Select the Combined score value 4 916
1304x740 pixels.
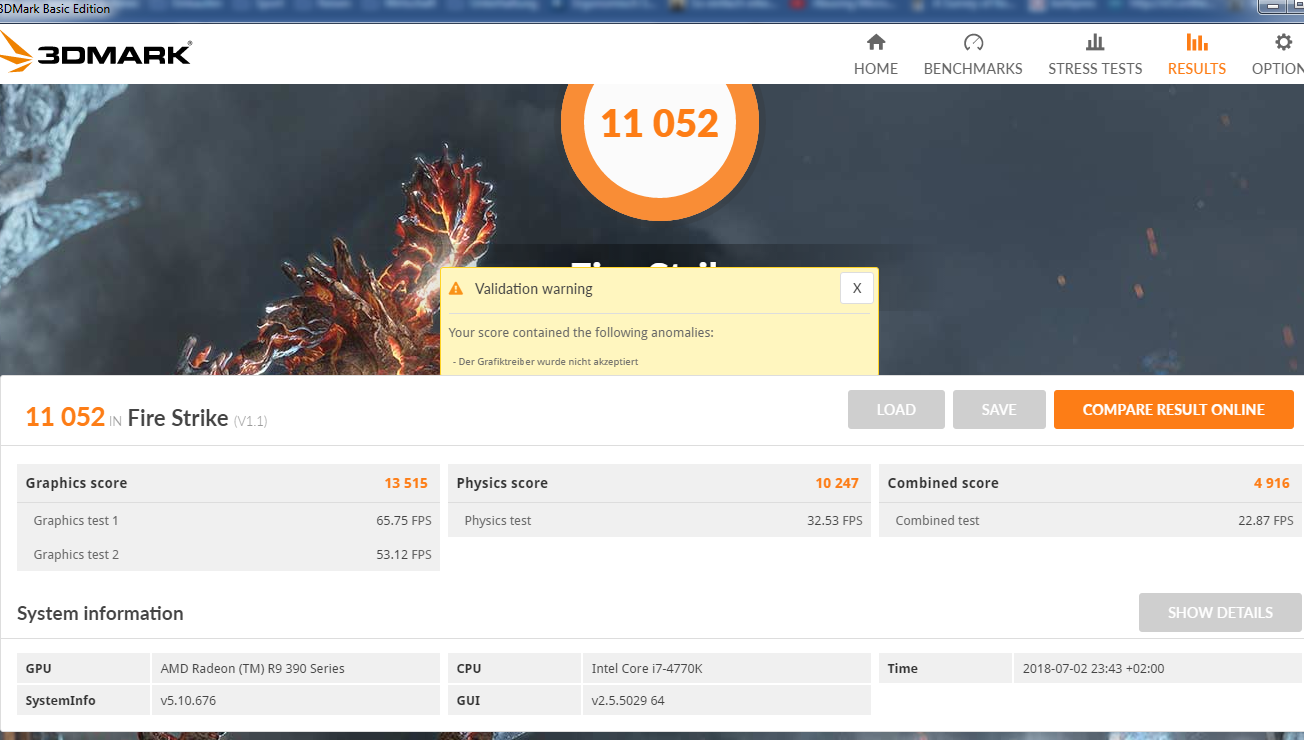(x=1272, y=483)
